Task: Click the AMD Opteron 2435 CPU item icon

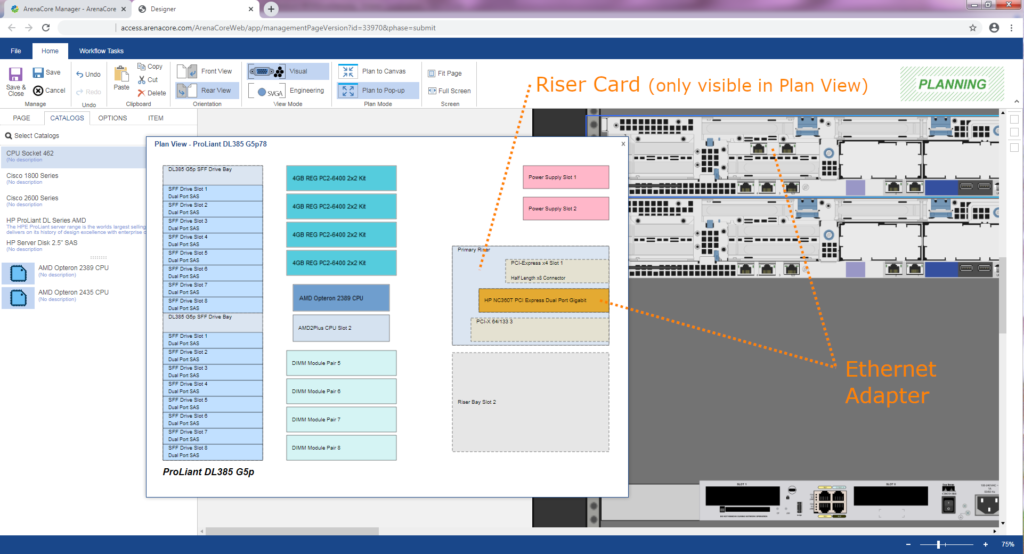Action: [x=18, y=298]
